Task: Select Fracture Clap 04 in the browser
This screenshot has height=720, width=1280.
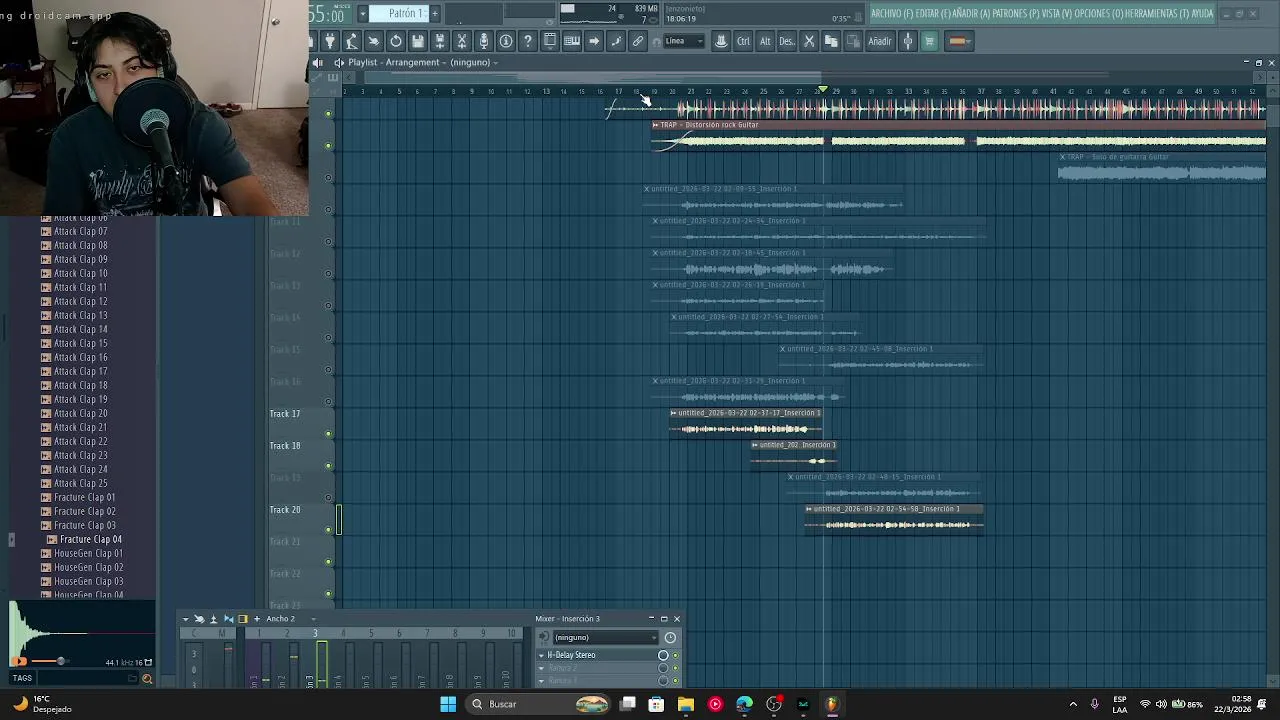Action: click(90, 539)
